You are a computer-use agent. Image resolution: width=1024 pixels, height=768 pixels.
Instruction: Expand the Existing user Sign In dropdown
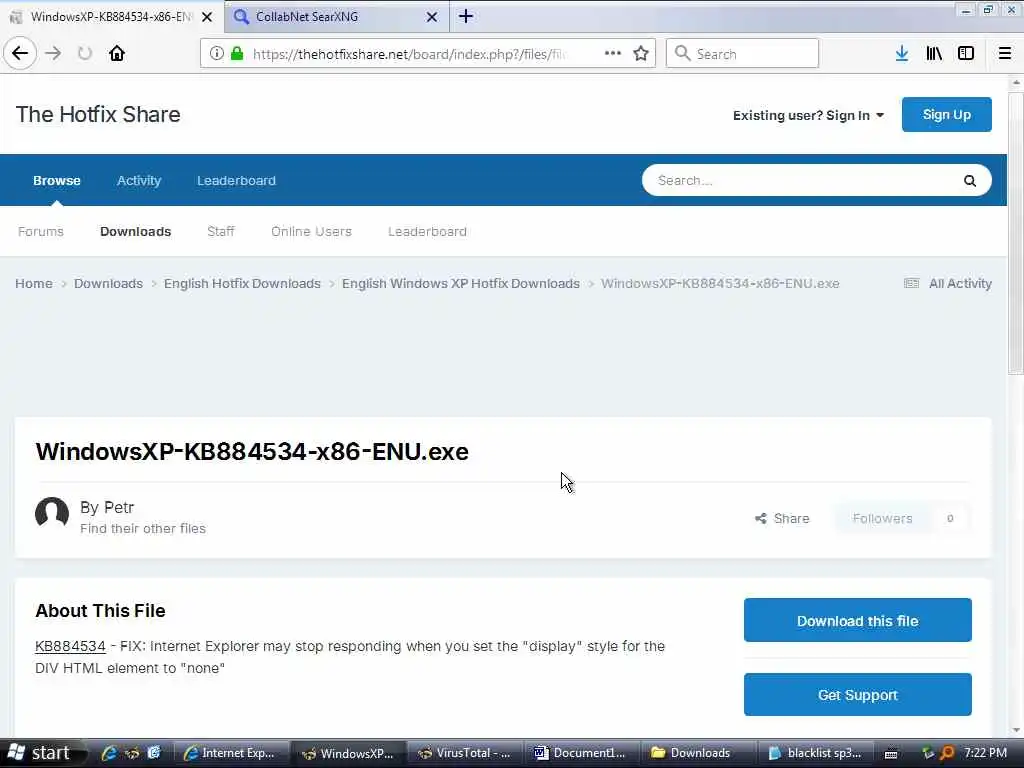click(x=808, y=116)
